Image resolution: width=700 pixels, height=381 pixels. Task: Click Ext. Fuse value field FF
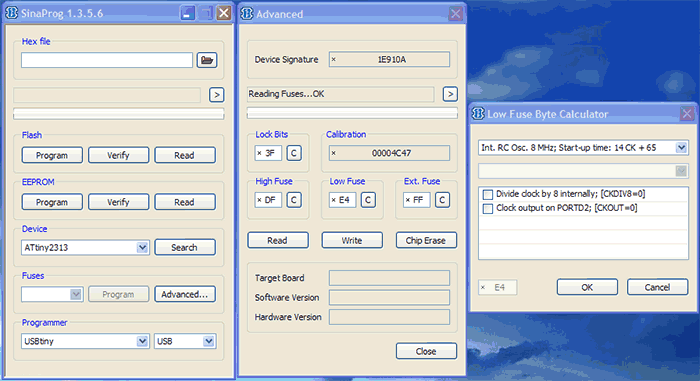tap(417, 200)
